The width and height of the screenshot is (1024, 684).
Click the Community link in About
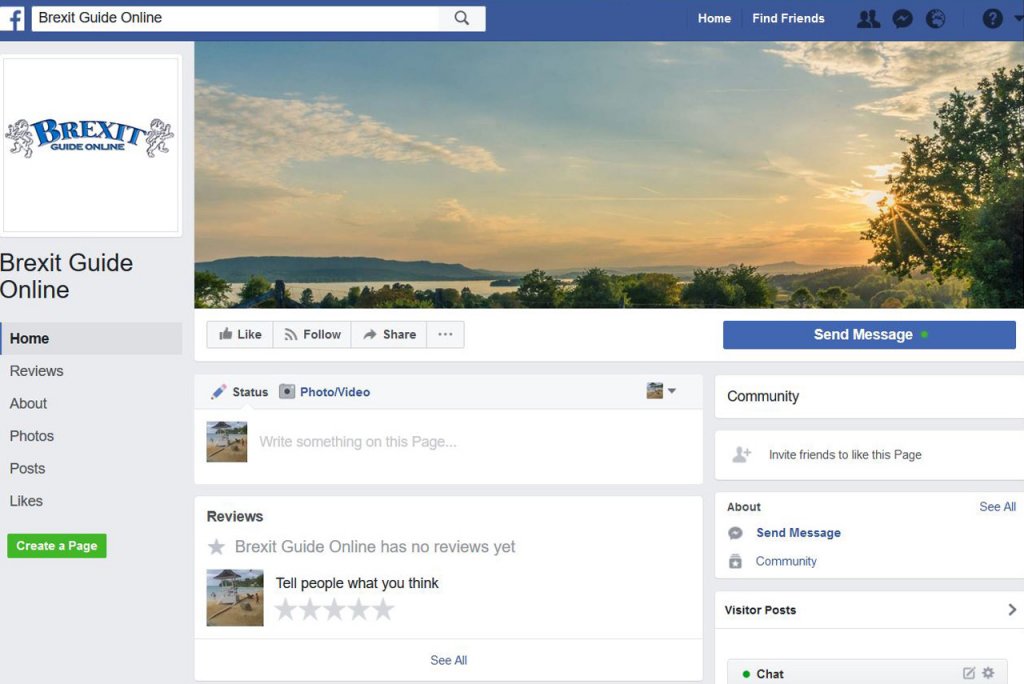786,561
